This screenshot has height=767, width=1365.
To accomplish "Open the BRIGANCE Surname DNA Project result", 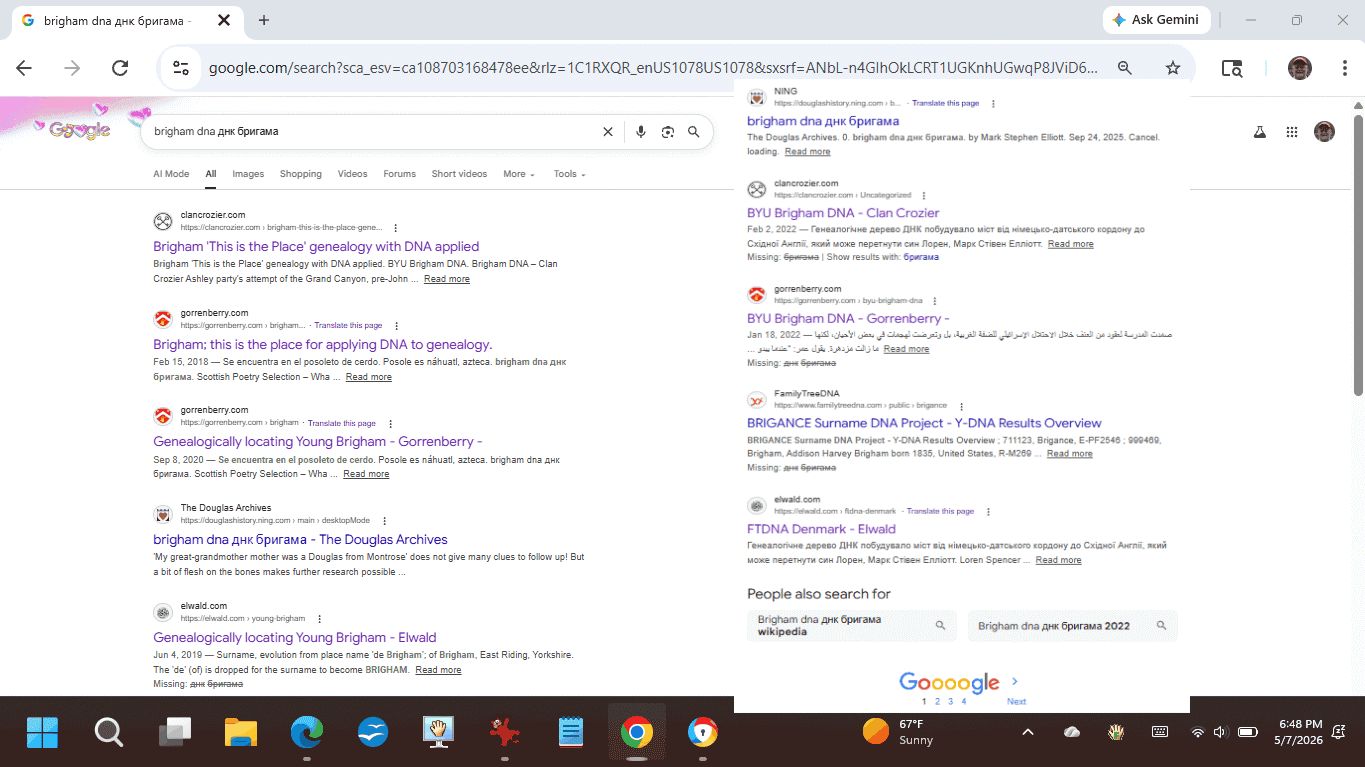I will point(924,423).
